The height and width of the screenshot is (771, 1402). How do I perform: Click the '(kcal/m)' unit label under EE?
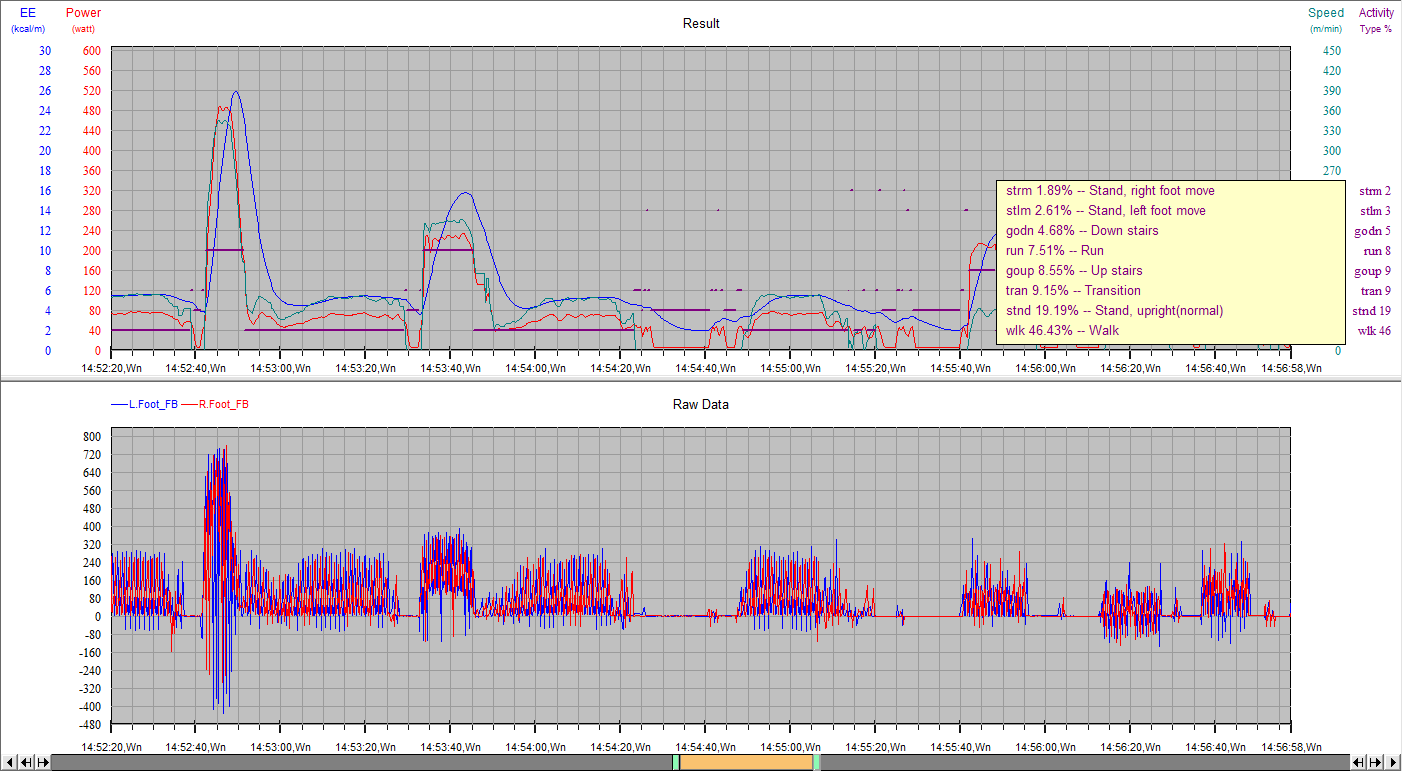pyautogui.click(x=28, y=29)
